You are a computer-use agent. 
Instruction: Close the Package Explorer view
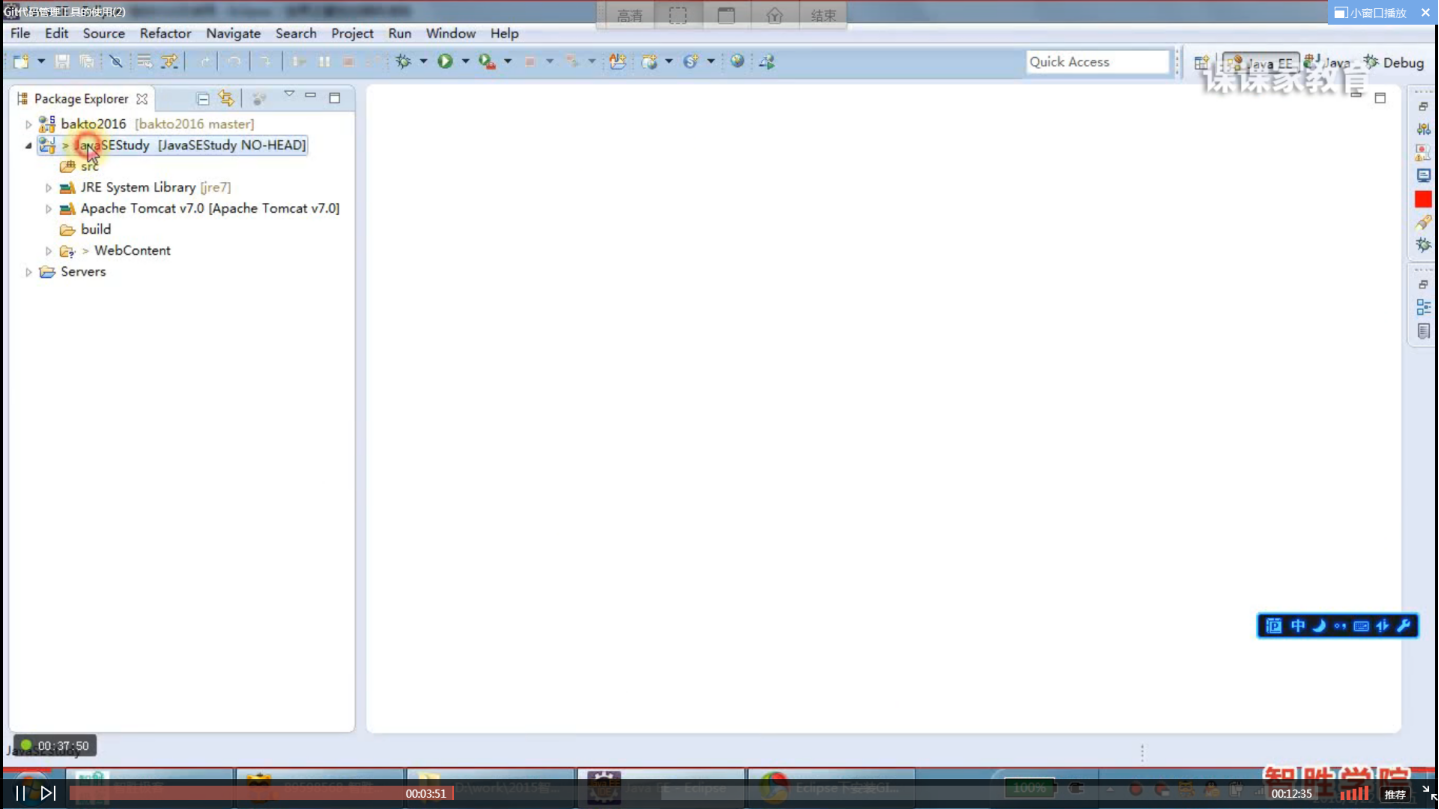click(142, 99)
